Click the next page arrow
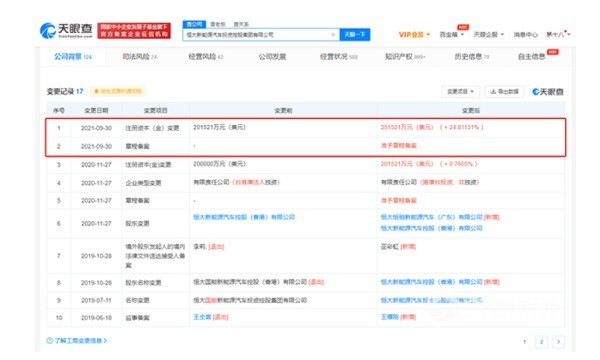Screen dimensions: 600x360 558,342
